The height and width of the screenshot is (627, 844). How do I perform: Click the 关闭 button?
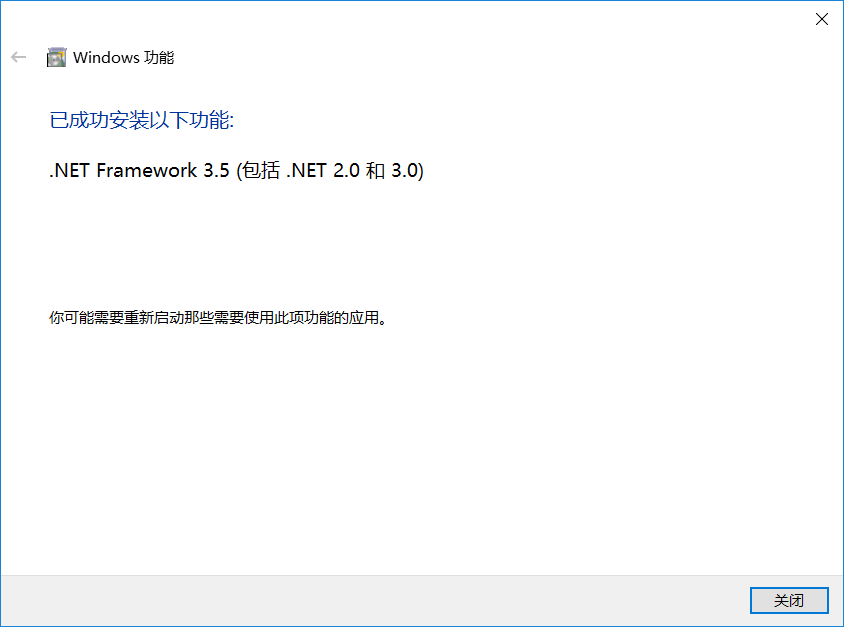[x=789, y=600]
